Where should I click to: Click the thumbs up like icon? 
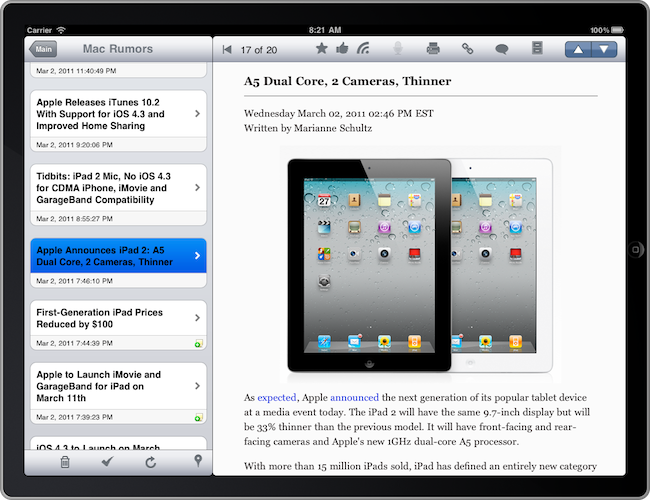pos(342,49)
